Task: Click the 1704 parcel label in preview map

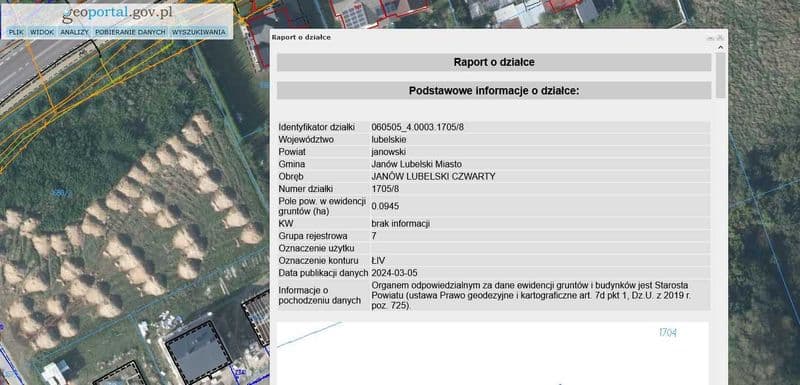Action: 667,333
